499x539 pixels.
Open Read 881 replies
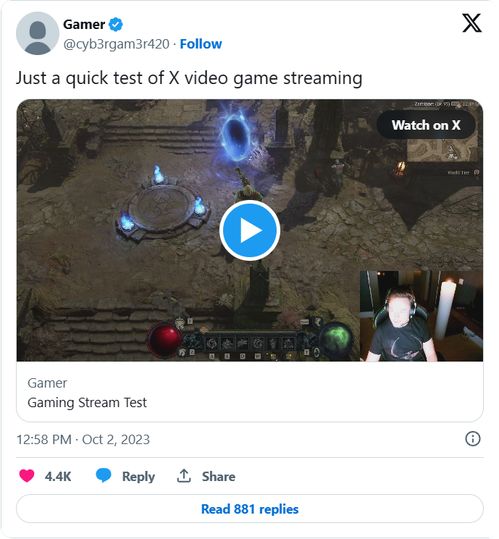[250, 509]
